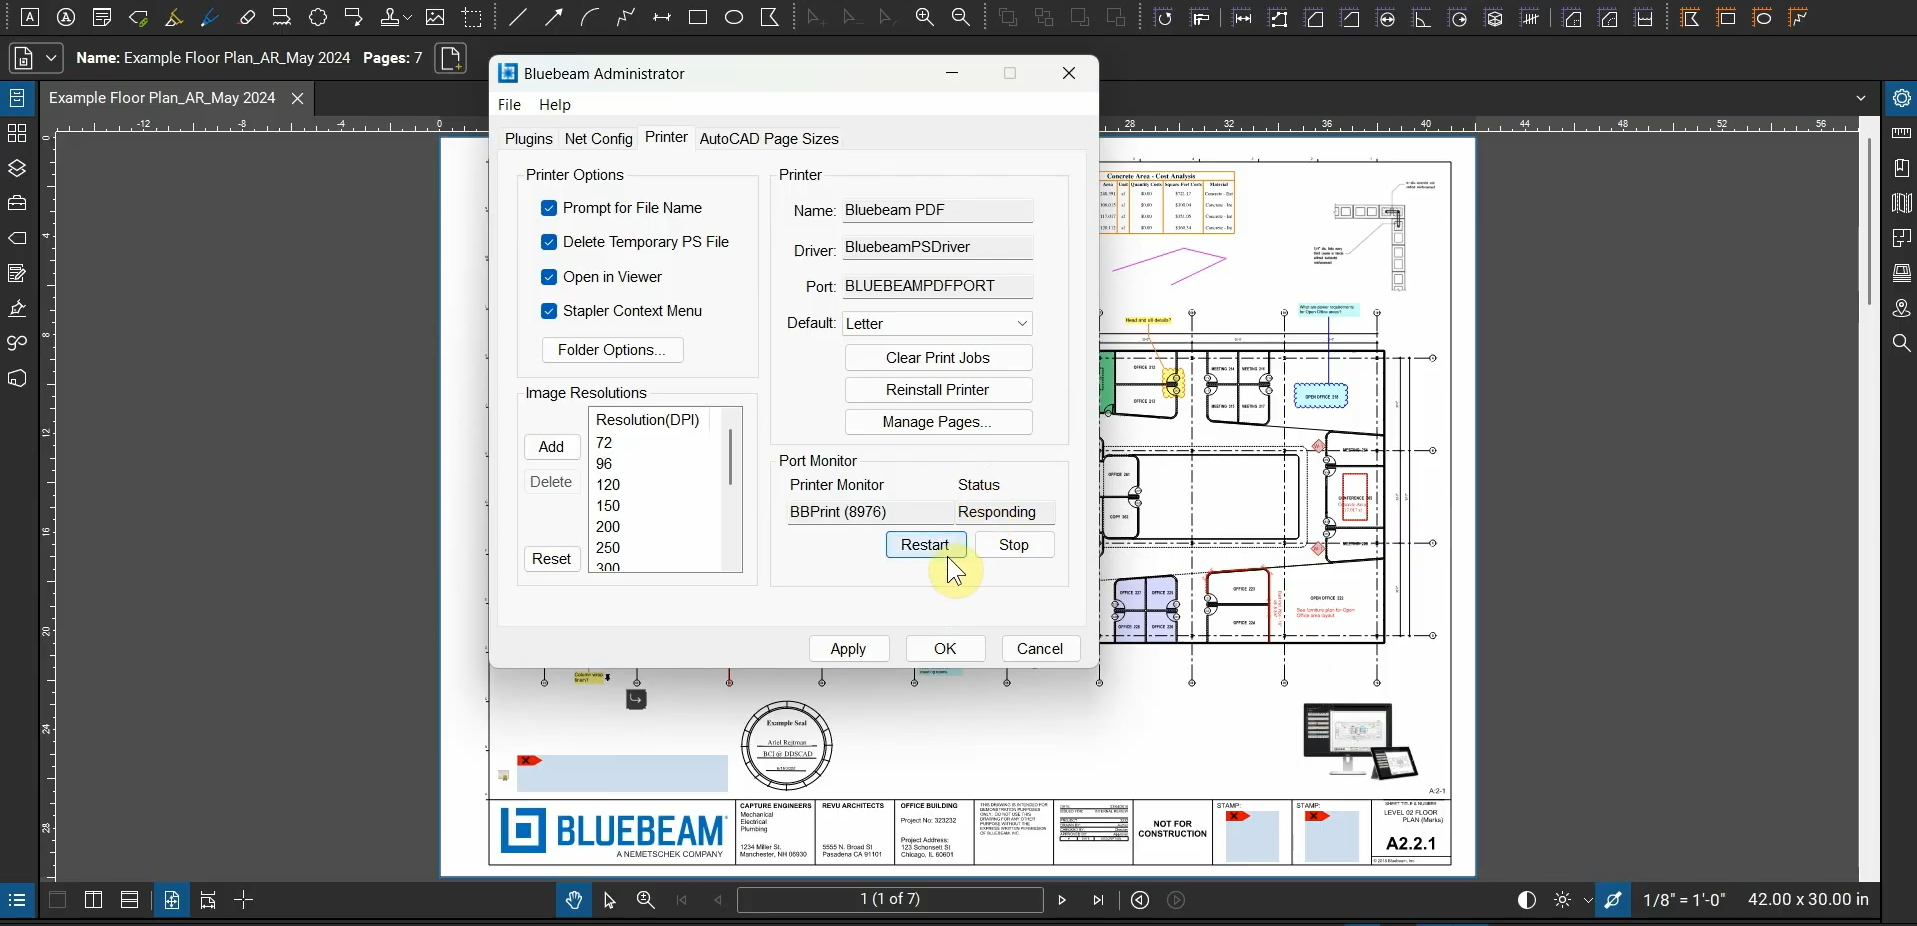
Task: Disable Stapler Context Menu option
Action: 549,312
